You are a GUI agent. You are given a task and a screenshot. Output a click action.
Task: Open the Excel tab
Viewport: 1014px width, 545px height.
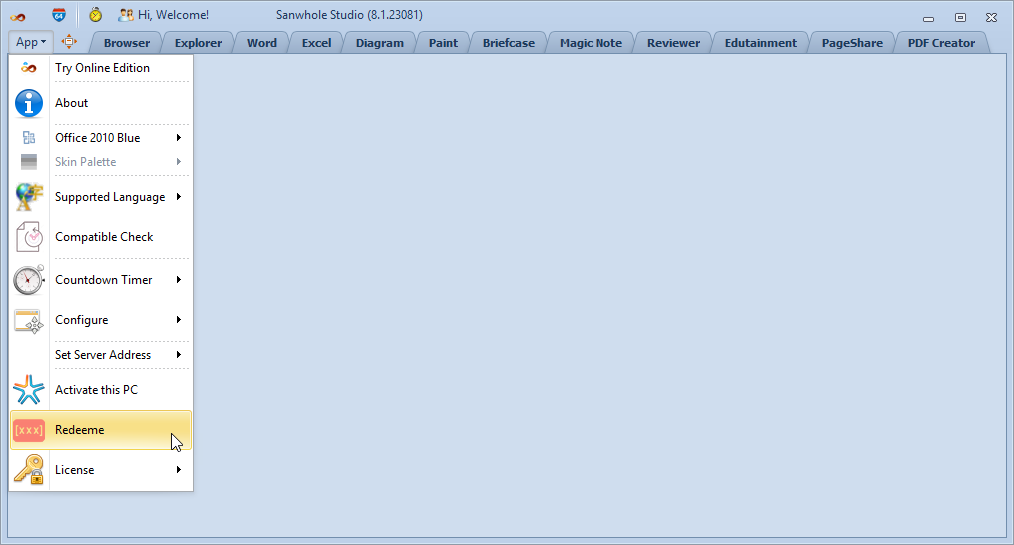[x=316, y=43]
